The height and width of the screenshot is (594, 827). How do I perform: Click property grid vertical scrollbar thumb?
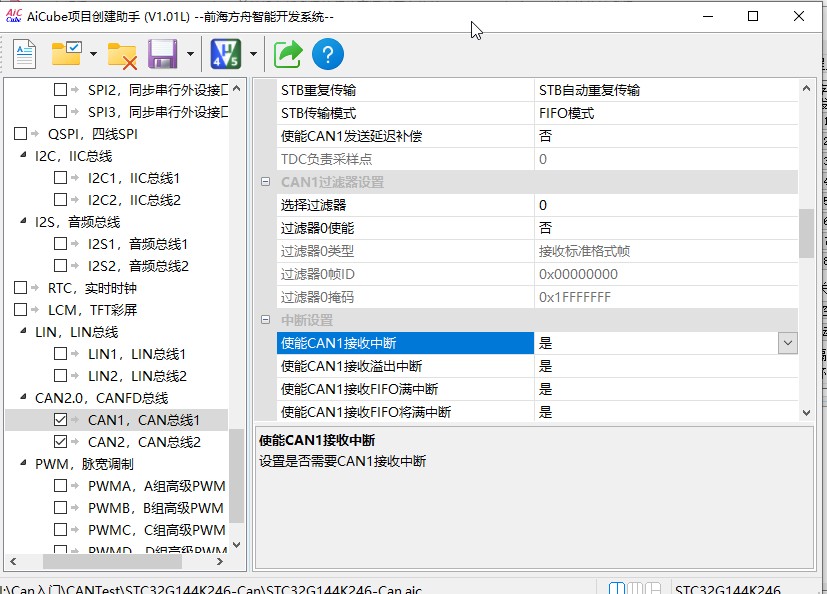click(x=806, y=233)
